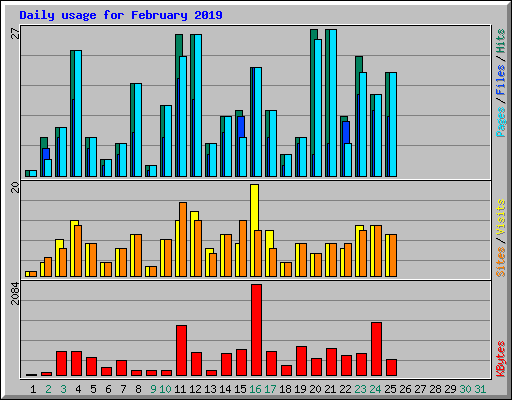The height and width of the screenshot is (400, 512).
Task: Click the 'Visits' legend label
Action: (x=500, y=217)
